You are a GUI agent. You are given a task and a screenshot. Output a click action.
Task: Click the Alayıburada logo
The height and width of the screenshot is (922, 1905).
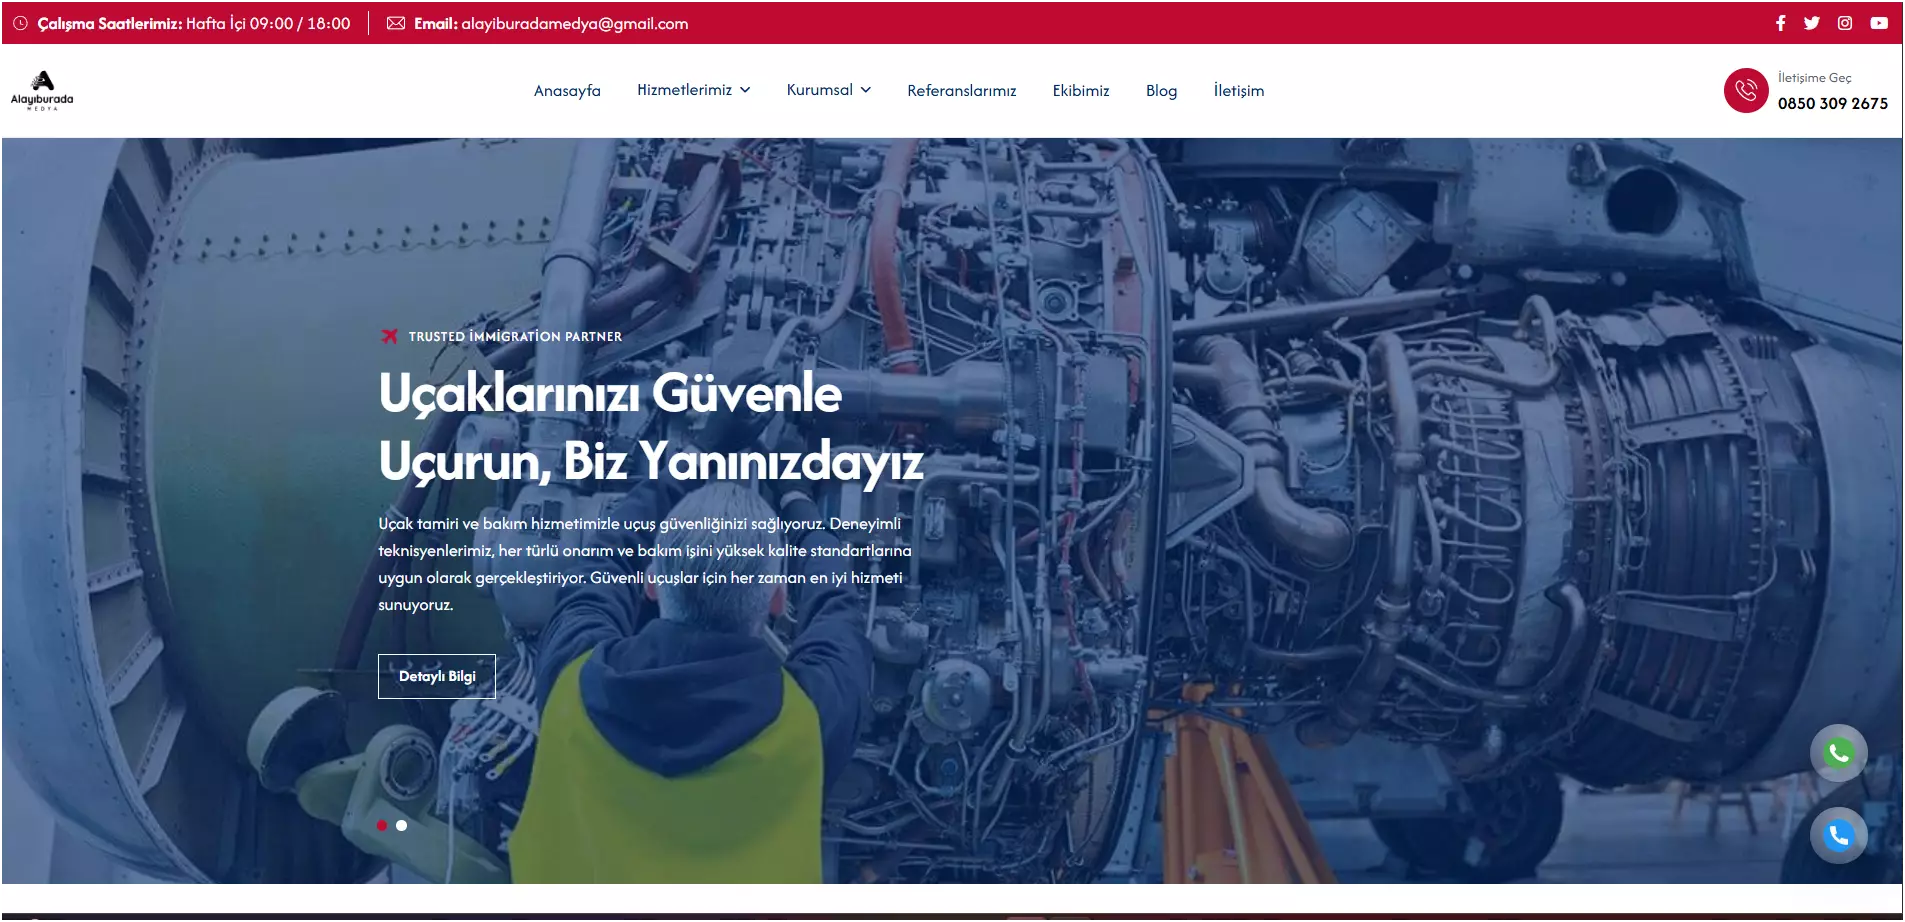click(43, 90)
